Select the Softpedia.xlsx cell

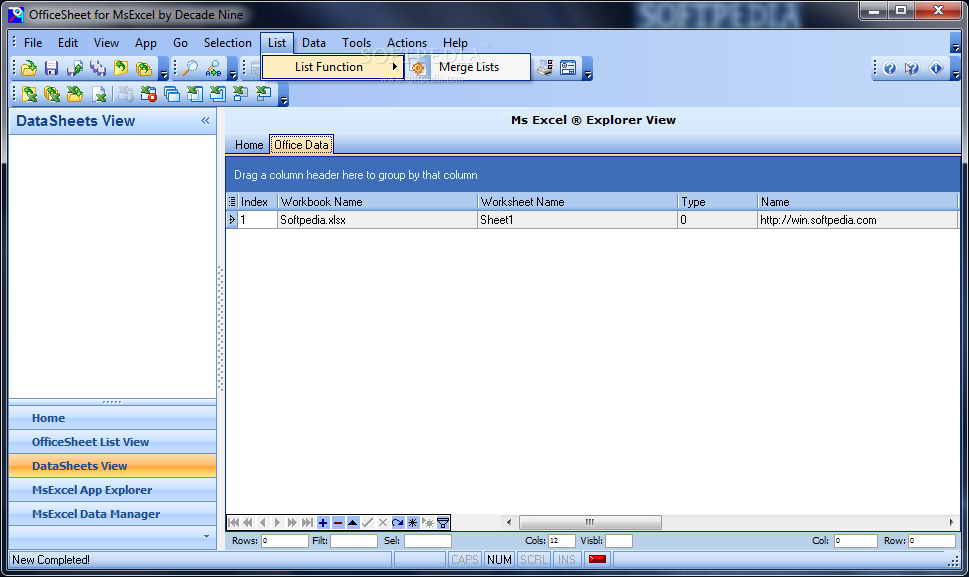pos(377,219)
